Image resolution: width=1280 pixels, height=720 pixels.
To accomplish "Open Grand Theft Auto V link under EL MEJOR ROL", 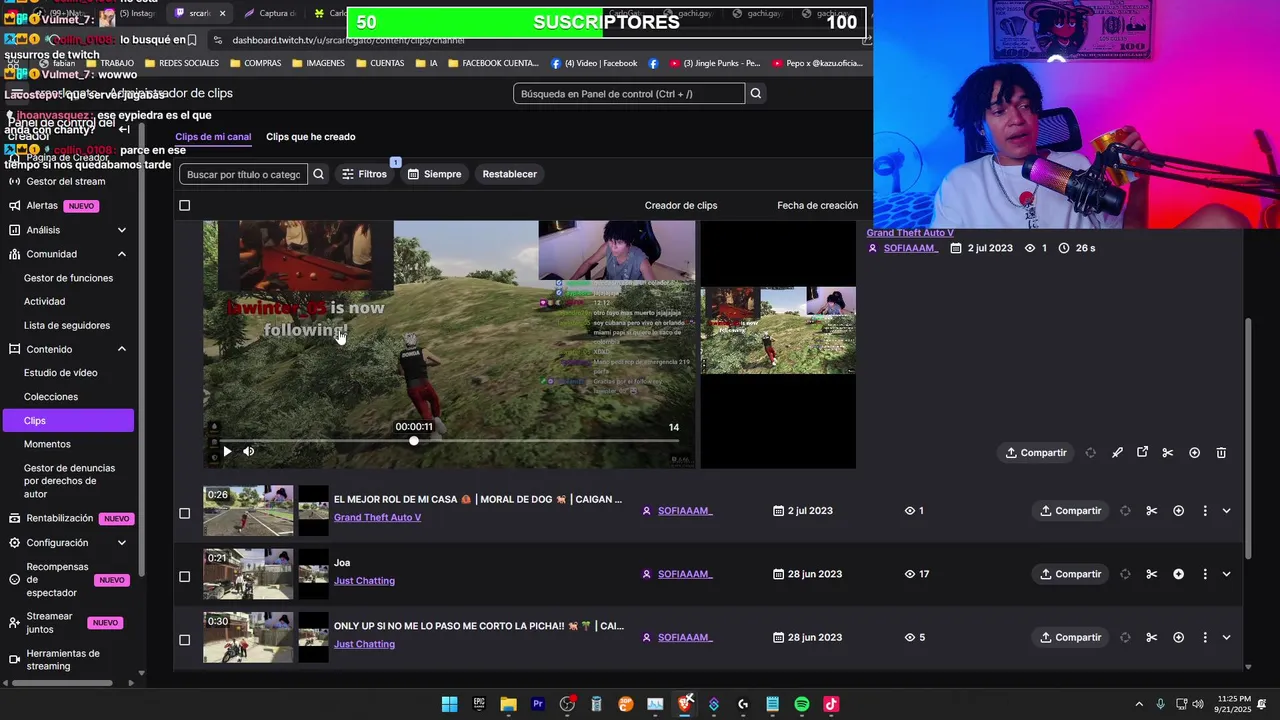I will pos(377,518).
